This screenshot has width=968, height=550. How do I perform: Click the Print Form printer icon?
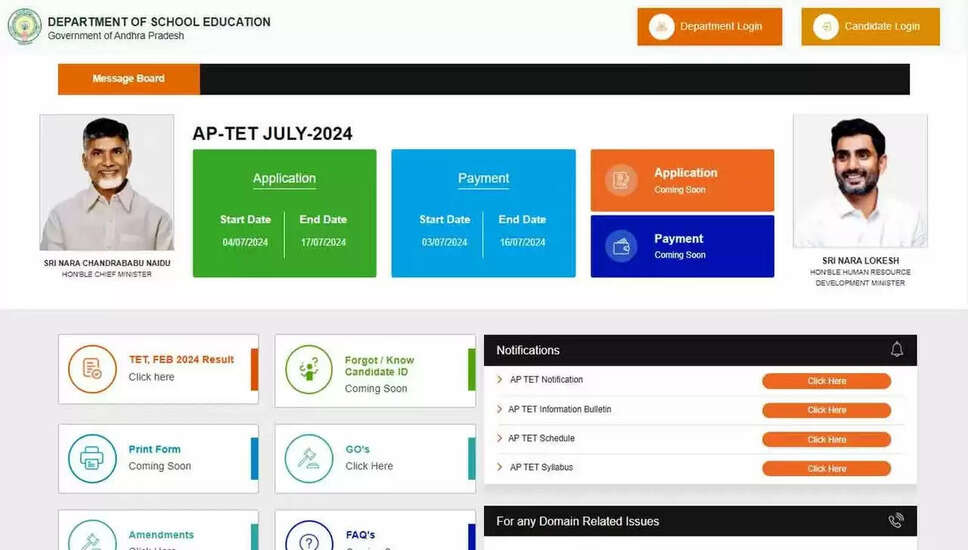pos(92,458)
